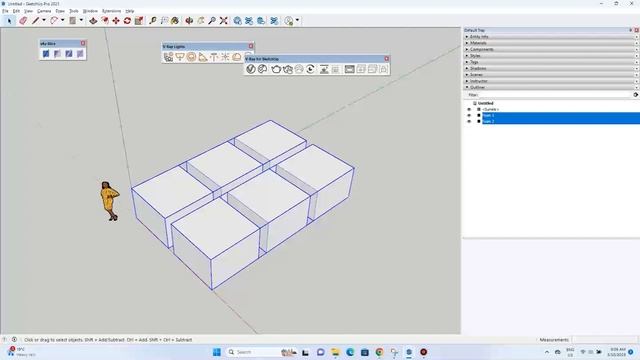Open the V-Ray Asset Editor
The height and width of the screenshot is (360, 640).
(x=251, y=69)
